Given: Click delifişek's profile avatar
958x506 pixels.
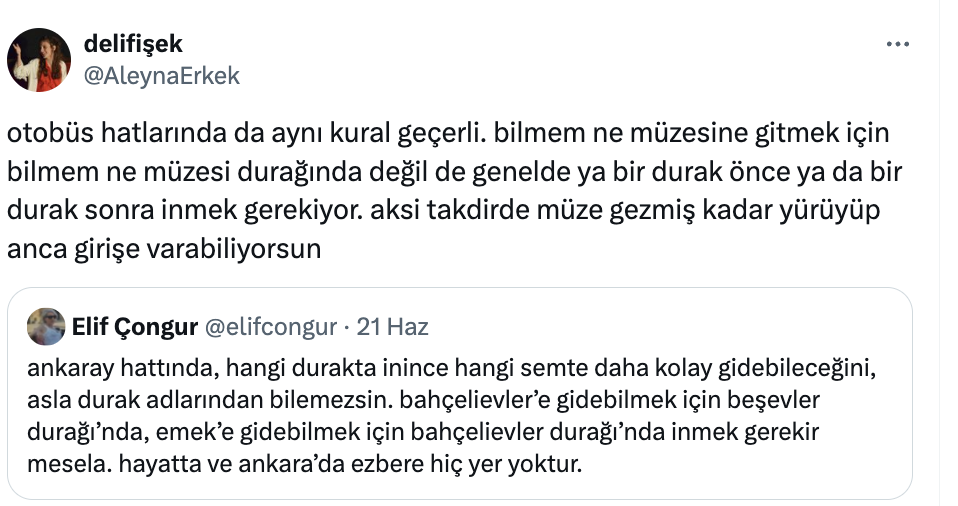Looking at the screenshot, I should [39, 60].
